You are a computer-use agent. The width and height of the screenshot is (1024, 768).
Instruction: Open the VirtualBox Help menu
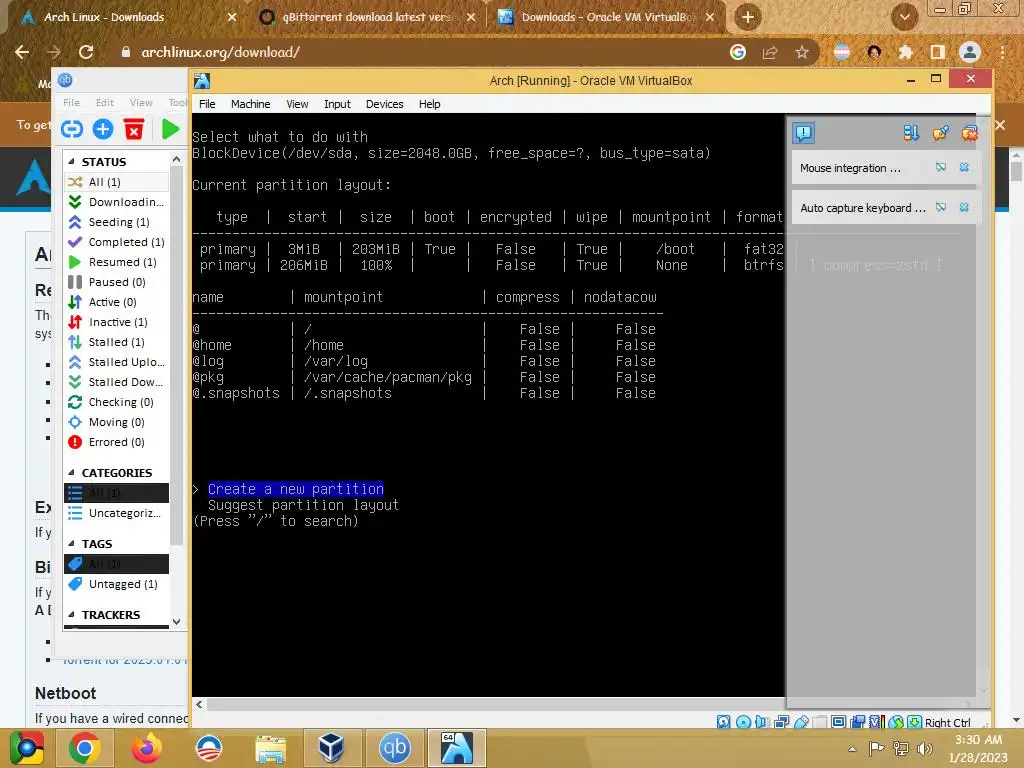[429, 104]
